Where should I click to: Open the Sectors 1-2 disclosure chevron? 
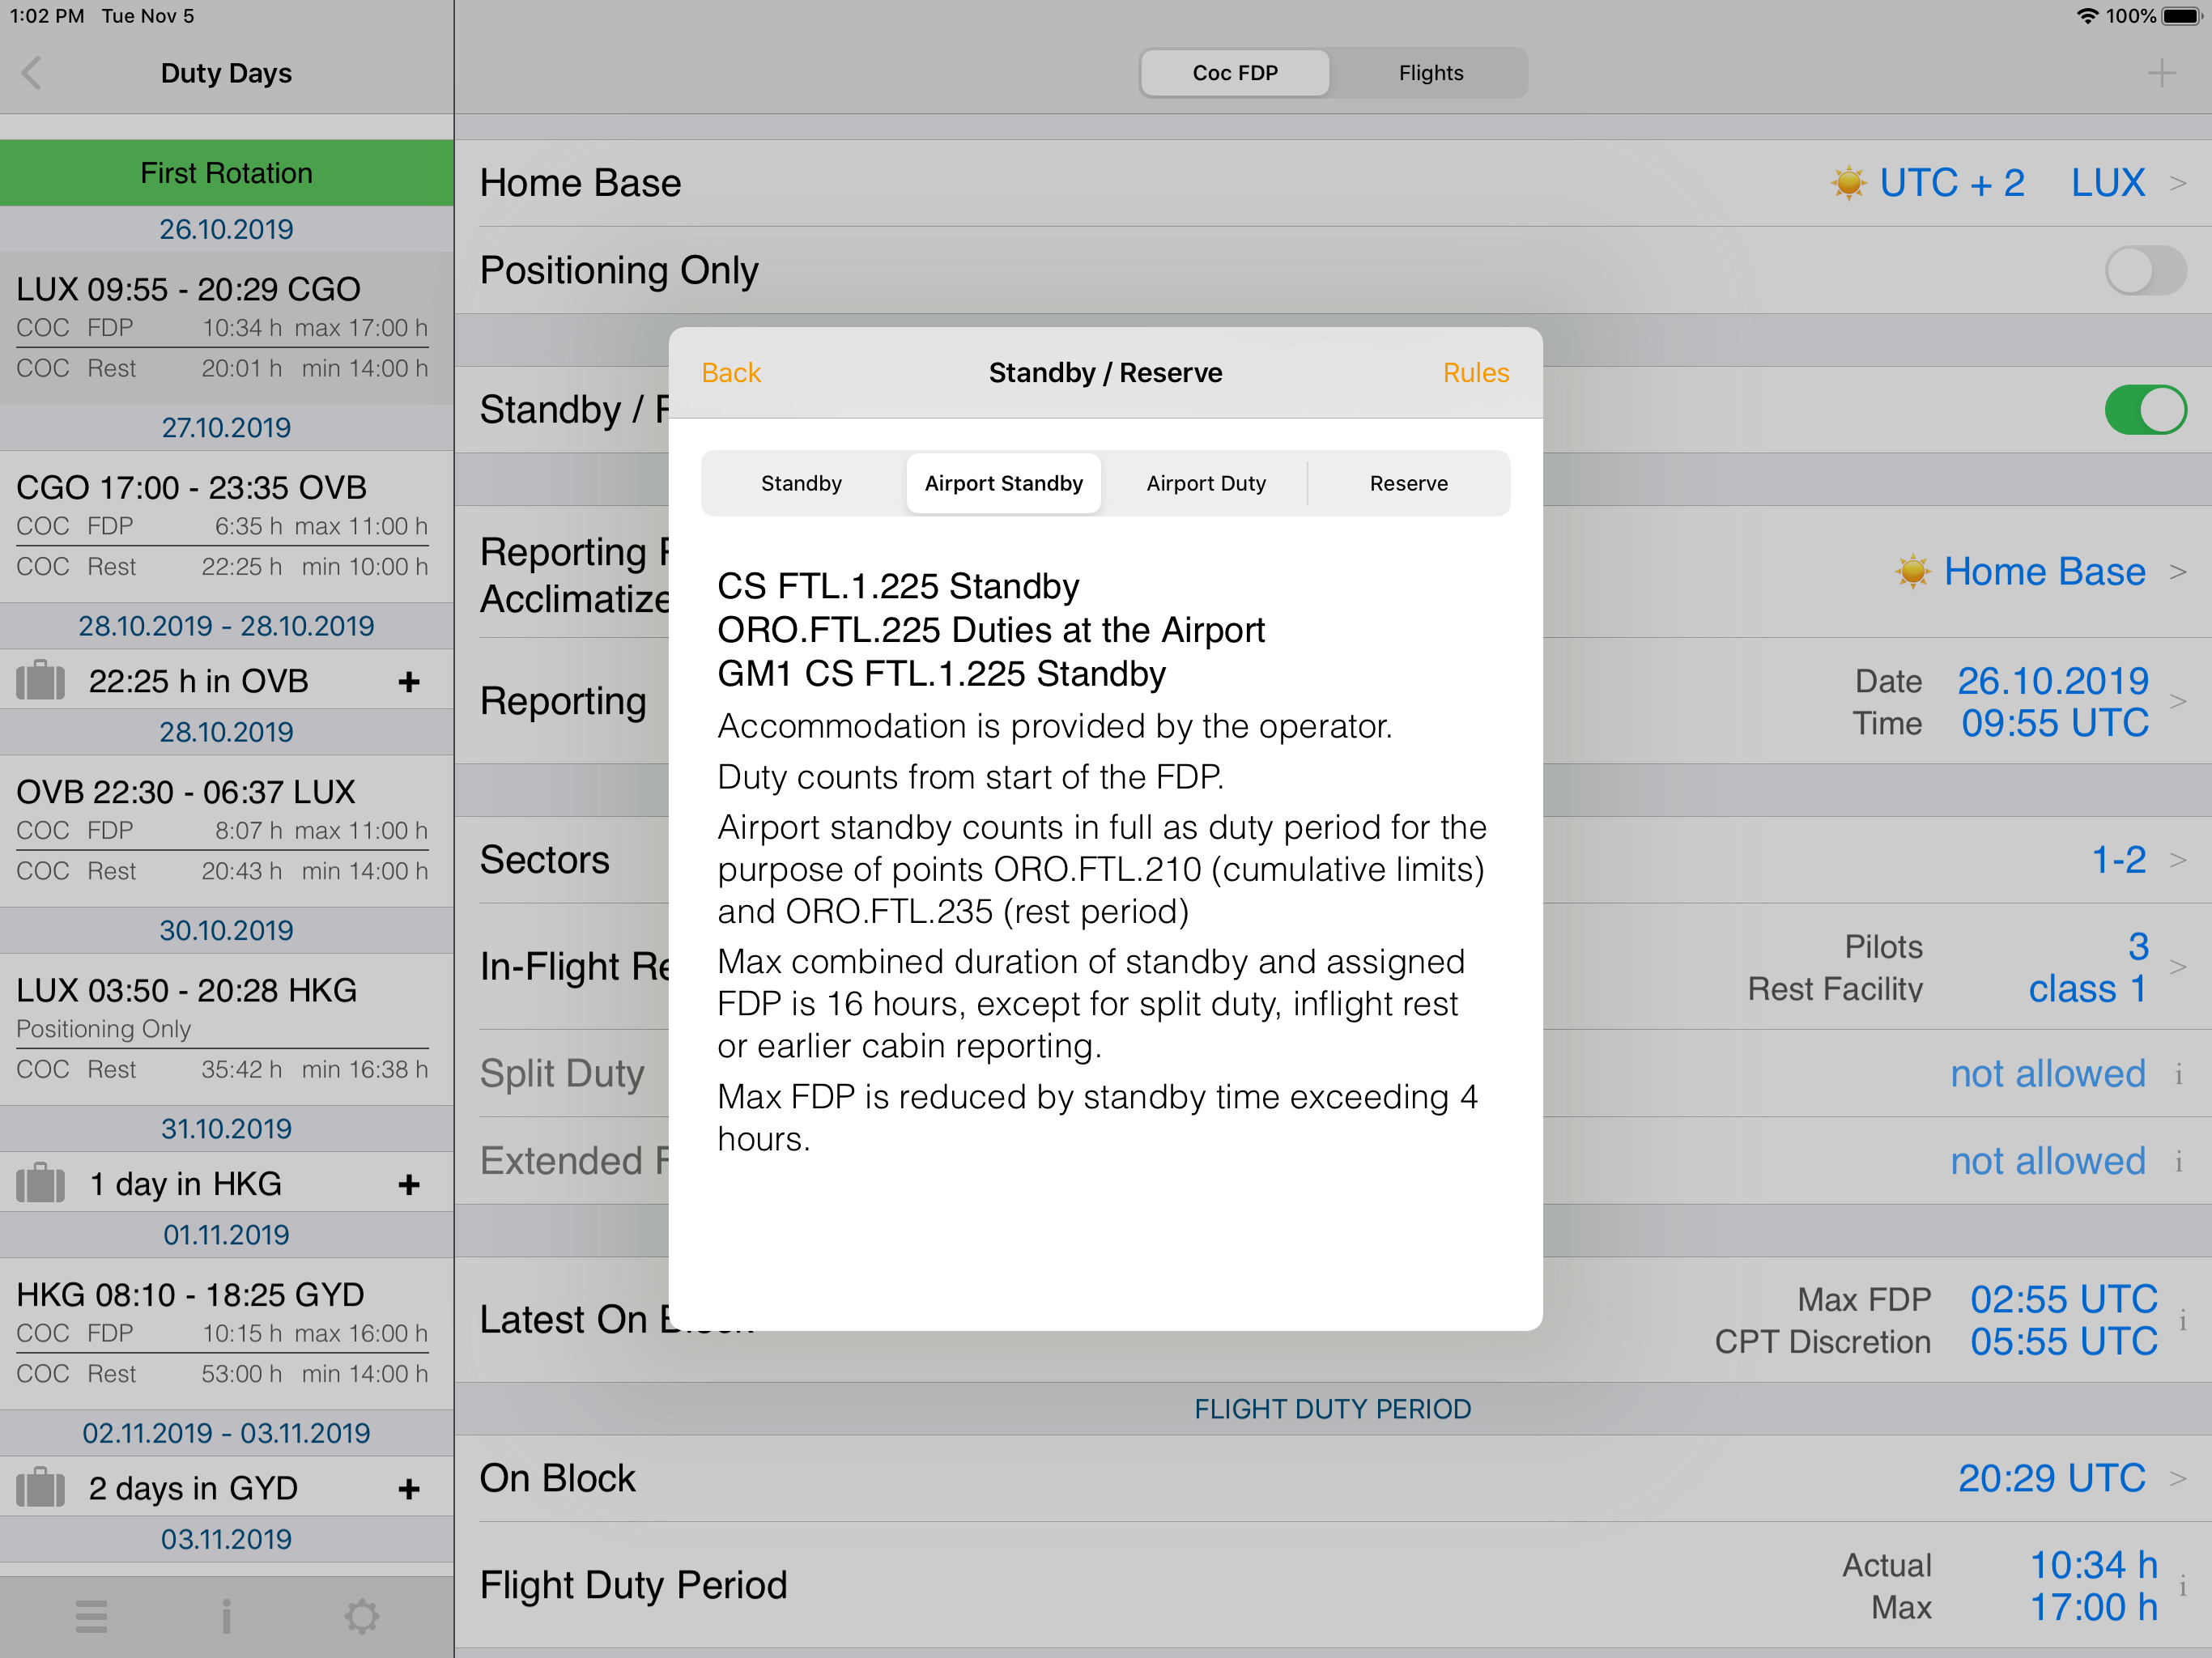(x=2178, y=860)
